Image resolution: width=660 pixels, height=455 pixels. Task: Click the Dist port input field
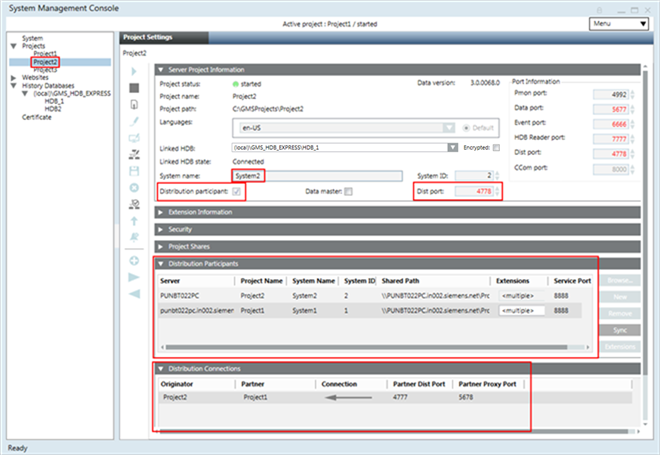coord(475,191)
